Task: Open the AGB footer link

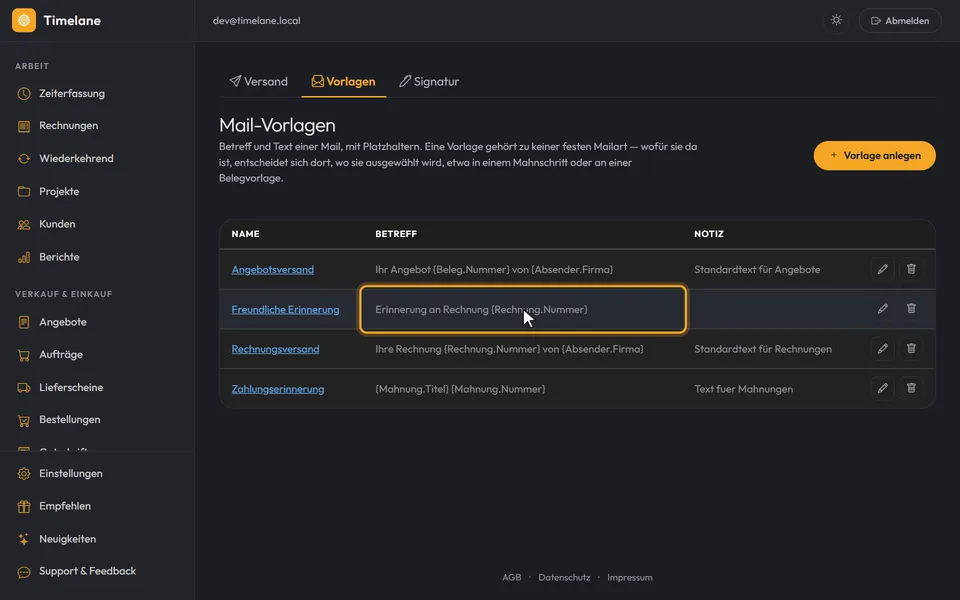Action: (x=511, y=577)
